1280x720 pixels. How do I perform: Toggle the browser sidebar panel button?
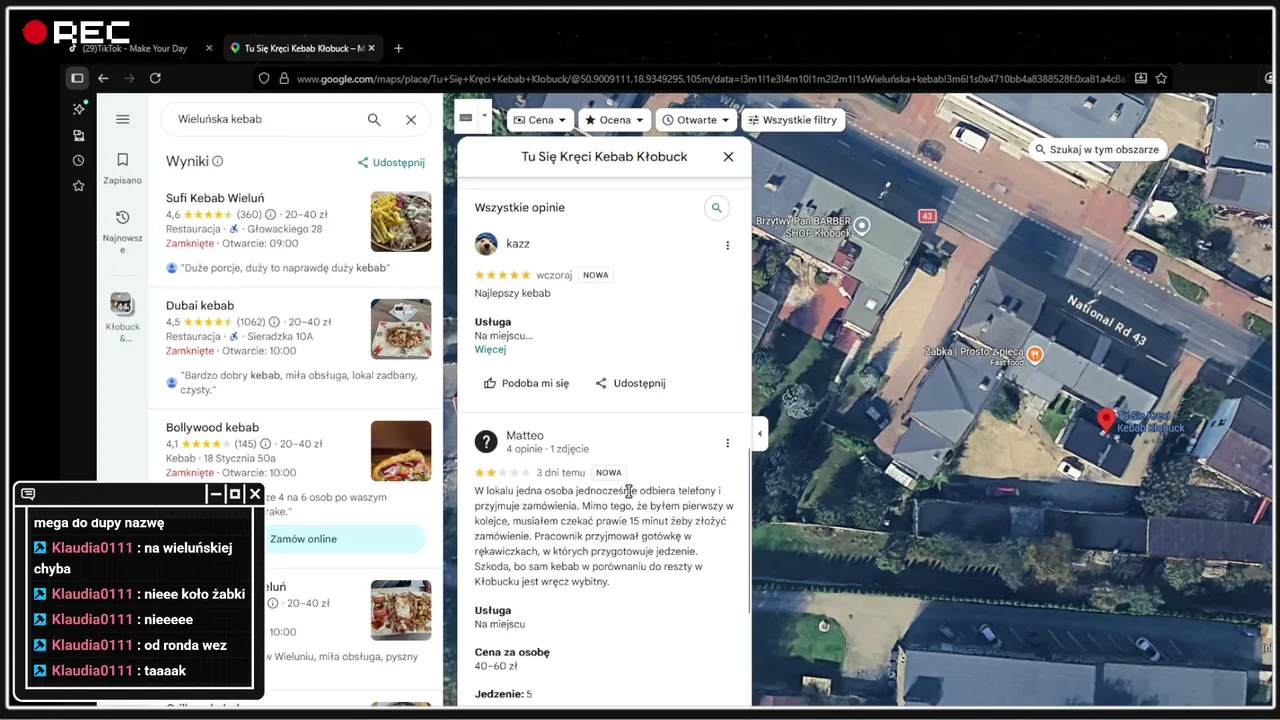pos(77,78)
